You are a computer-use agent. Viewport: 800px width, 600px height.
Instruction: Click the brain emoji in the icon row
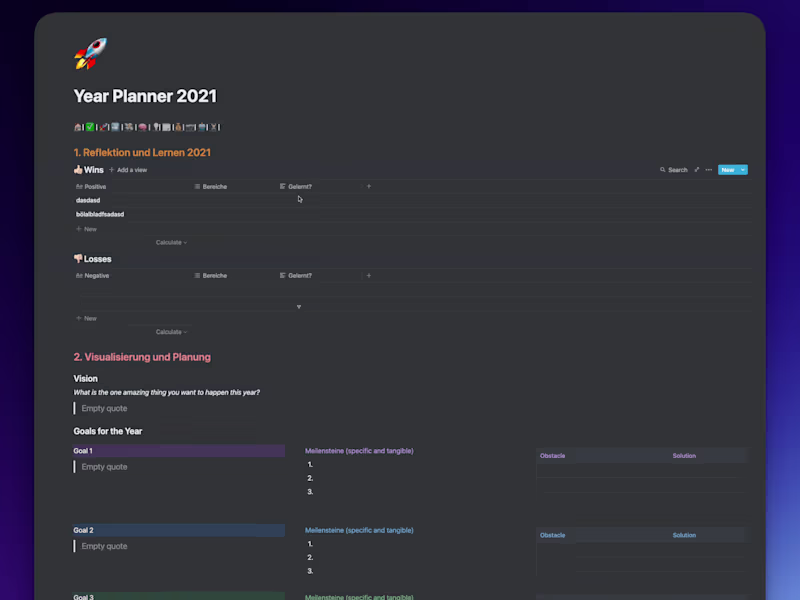coord(142,127)
